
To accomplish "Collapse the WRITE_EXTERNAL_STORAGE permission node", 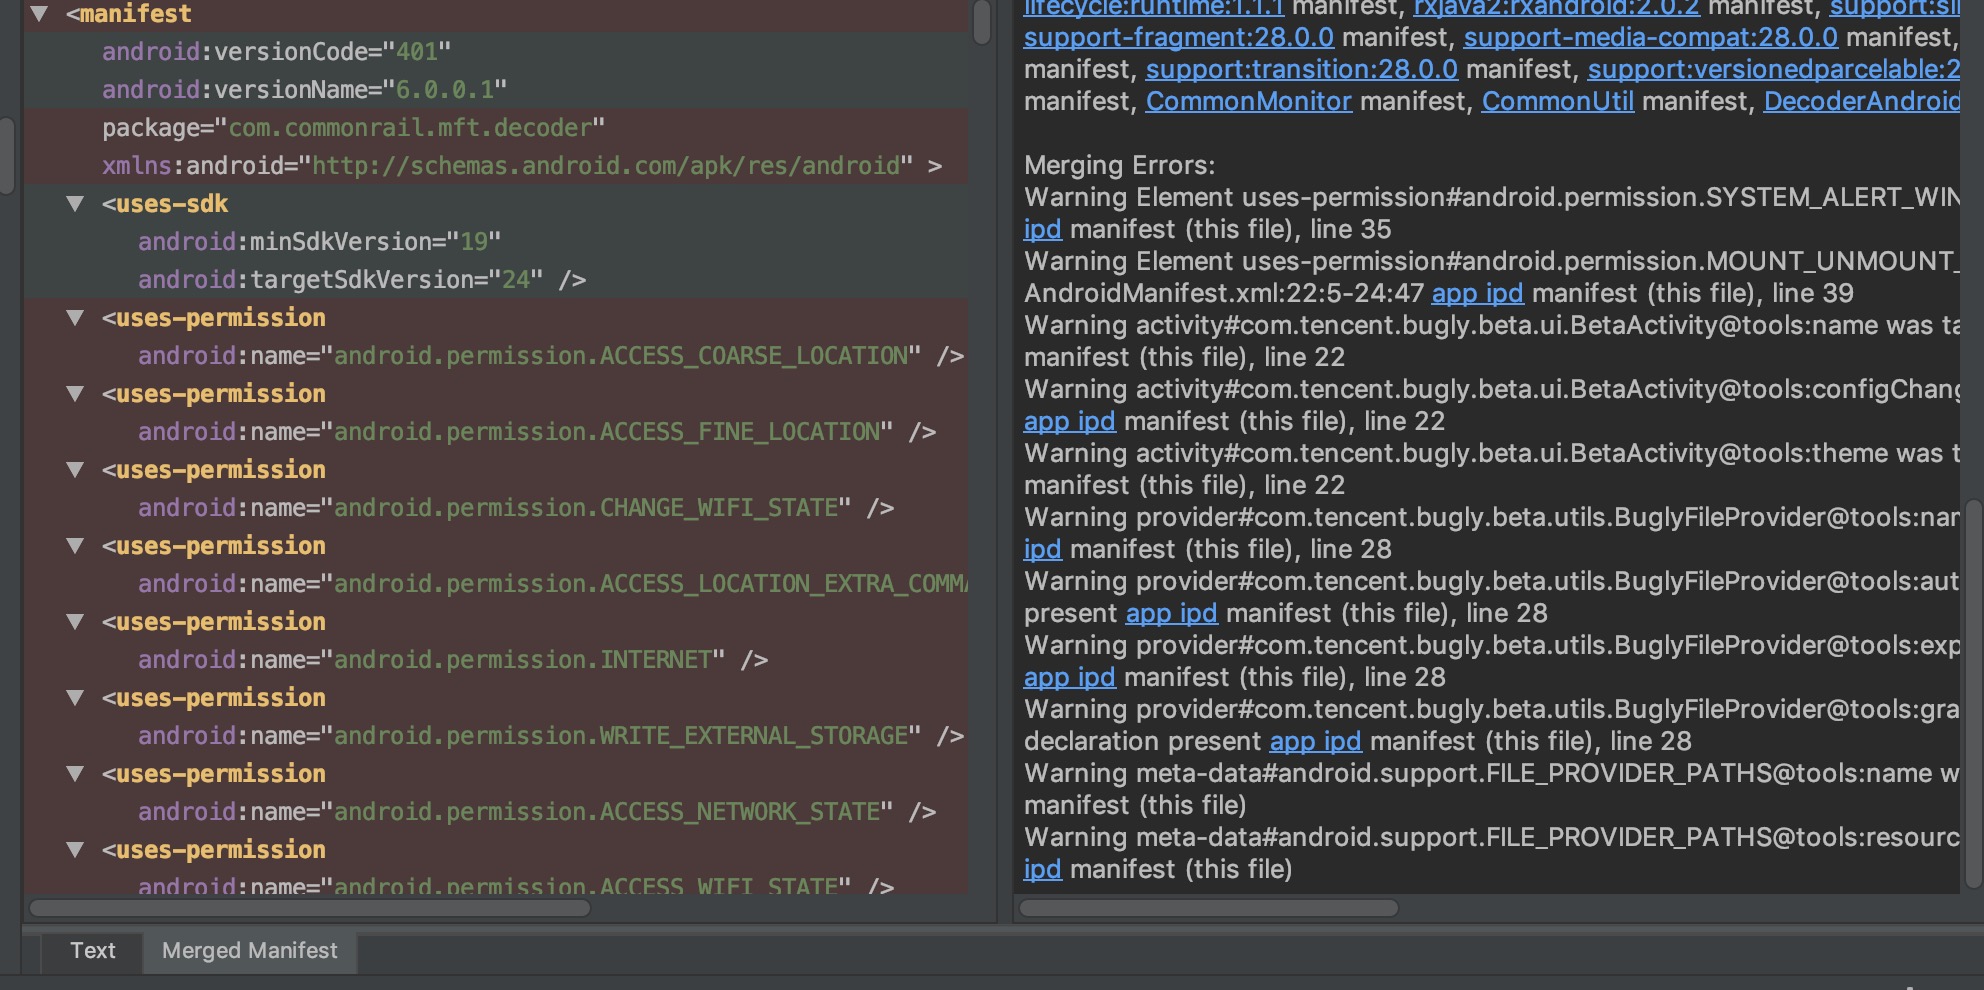I will [77, 698].
